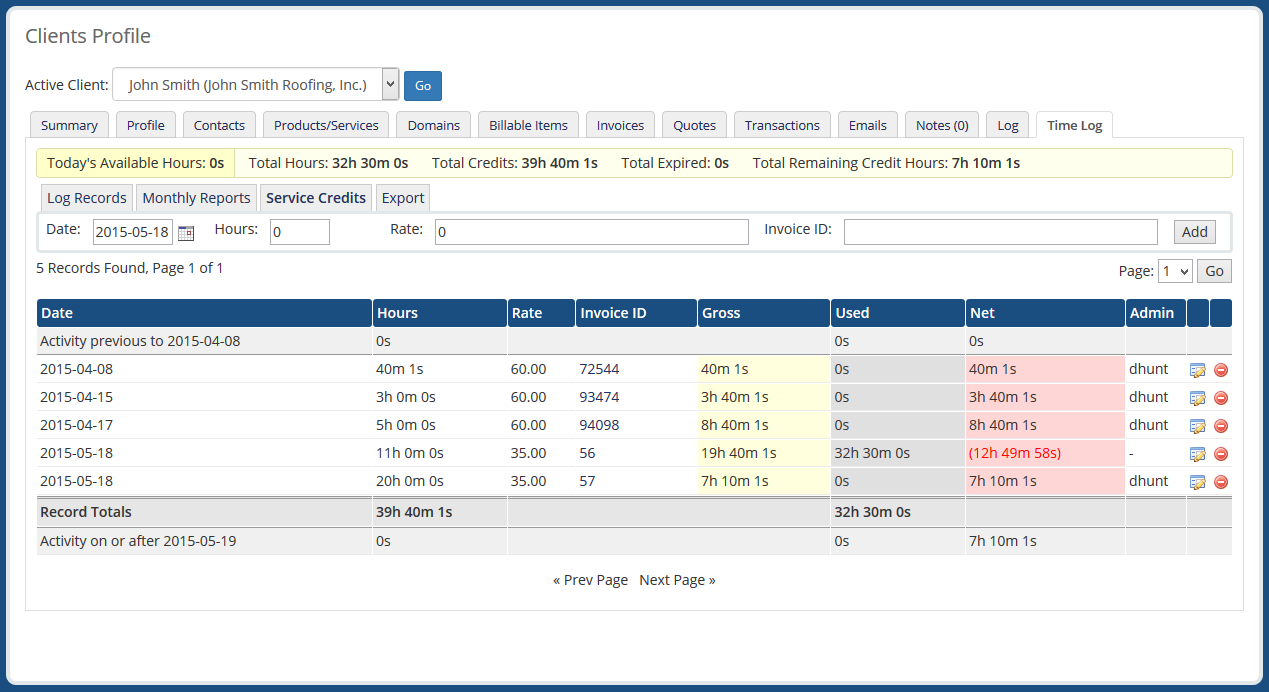Viewport: 1269px width, 692px height.
Task: Delete the credit record for Invoice 56
Action: point(1220,453)
